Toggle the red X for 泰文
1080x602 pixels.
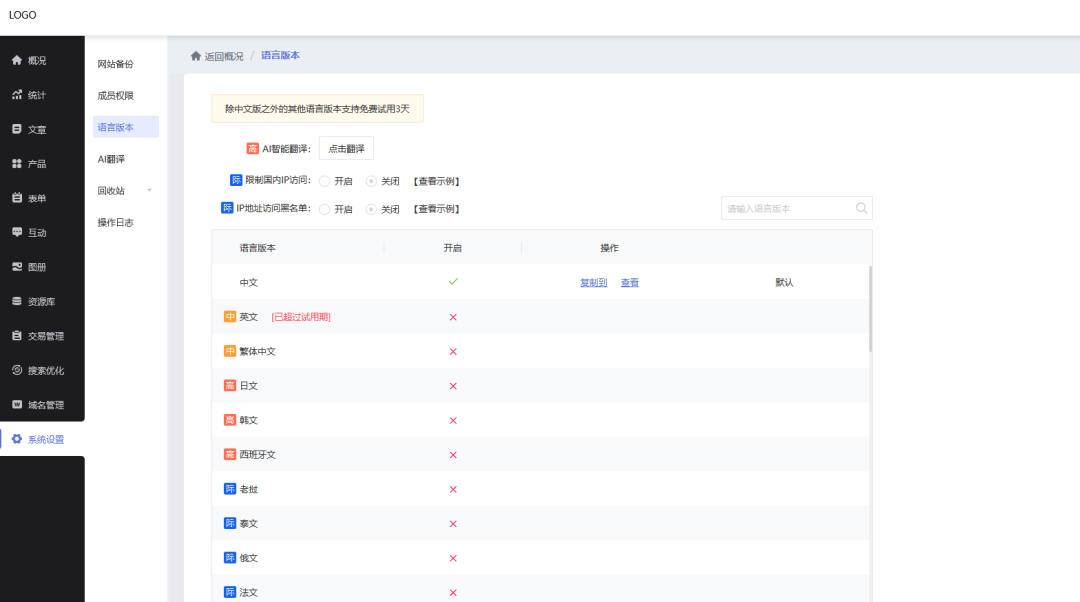(x=453, y=523)
